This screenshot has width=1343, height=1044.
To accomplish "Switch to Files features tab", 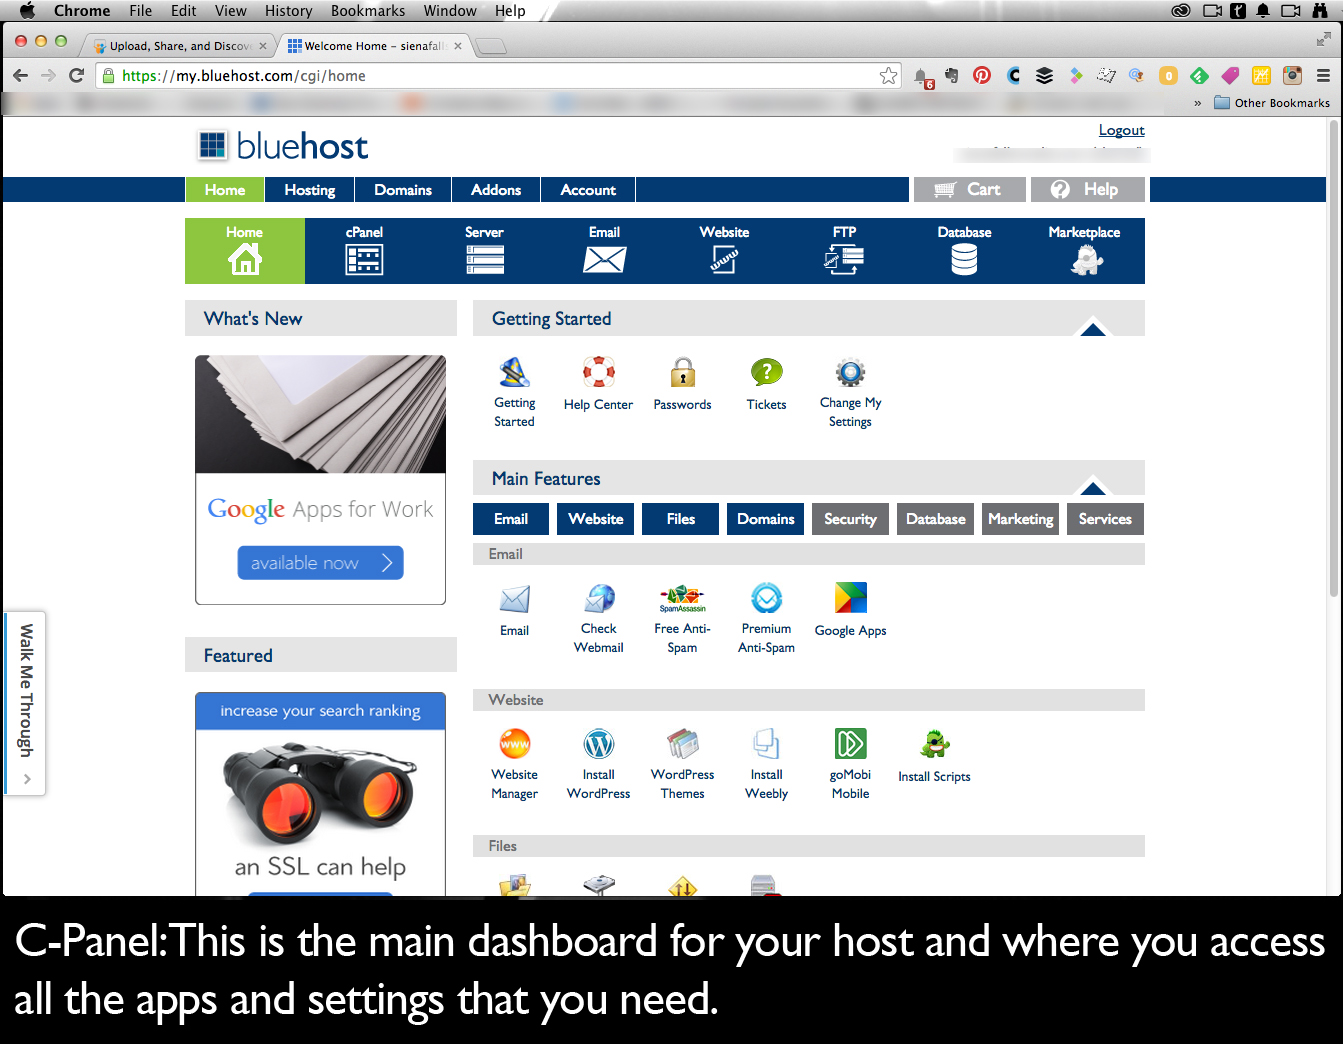I will pyautogui.click(x=680, y=519).
